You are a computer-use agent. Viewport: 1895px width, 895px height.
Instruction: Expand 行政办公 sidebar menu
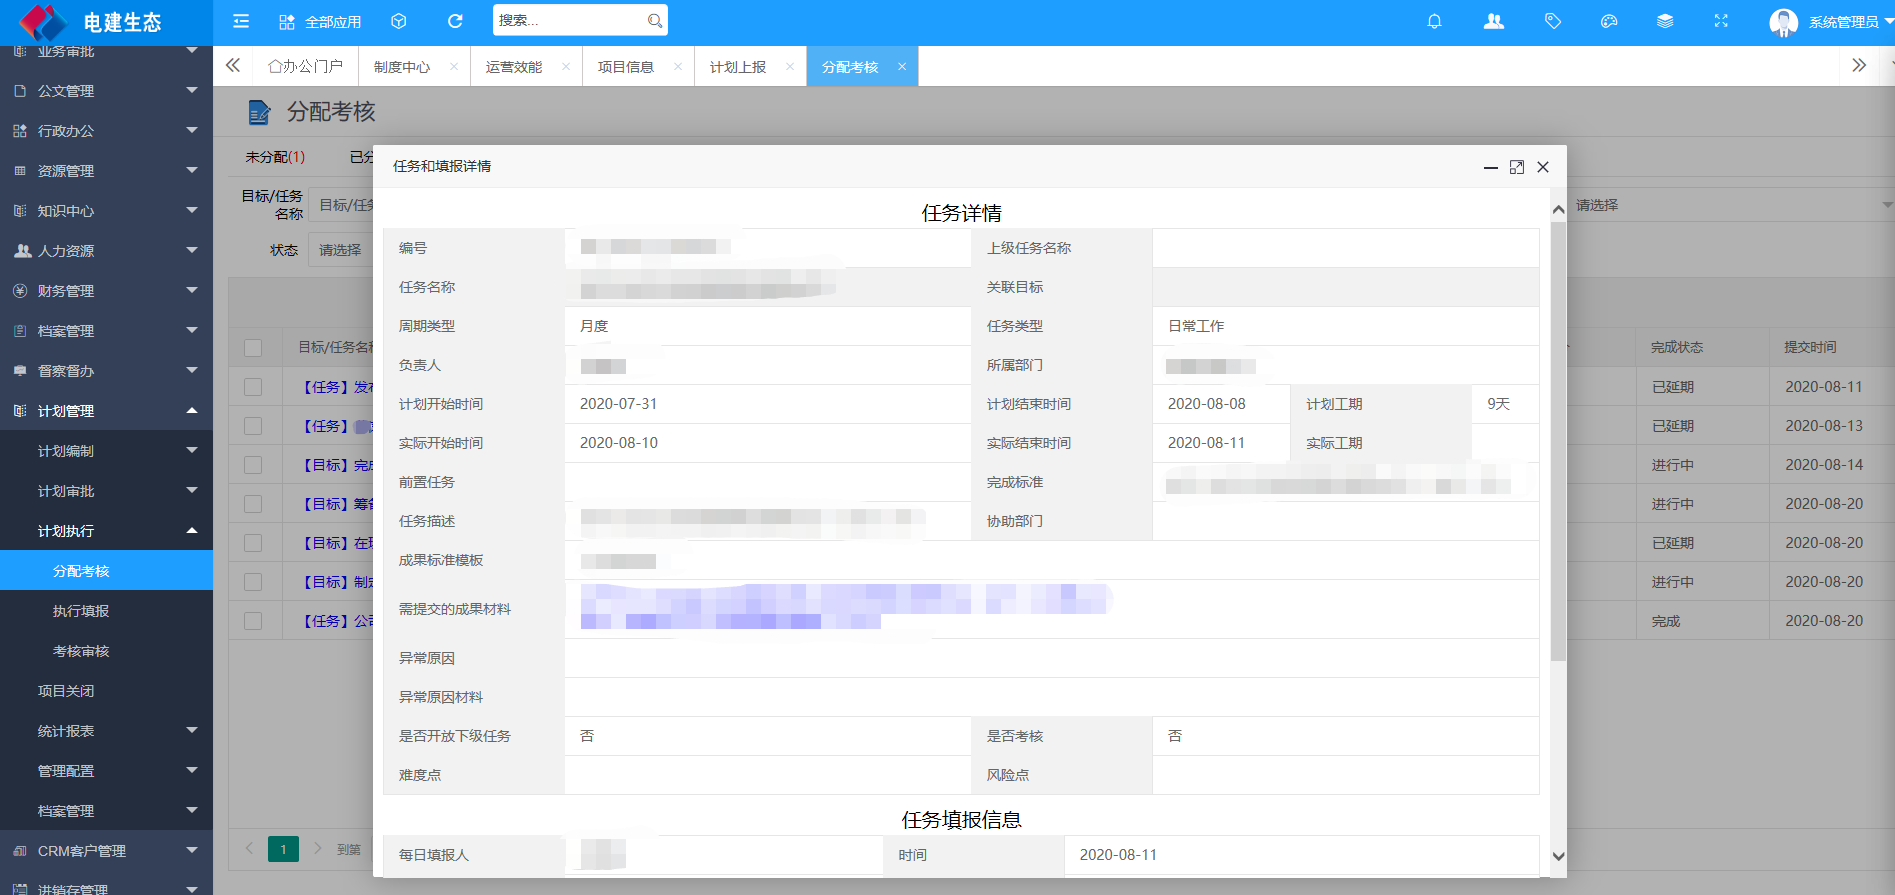[x=106, y=131]
